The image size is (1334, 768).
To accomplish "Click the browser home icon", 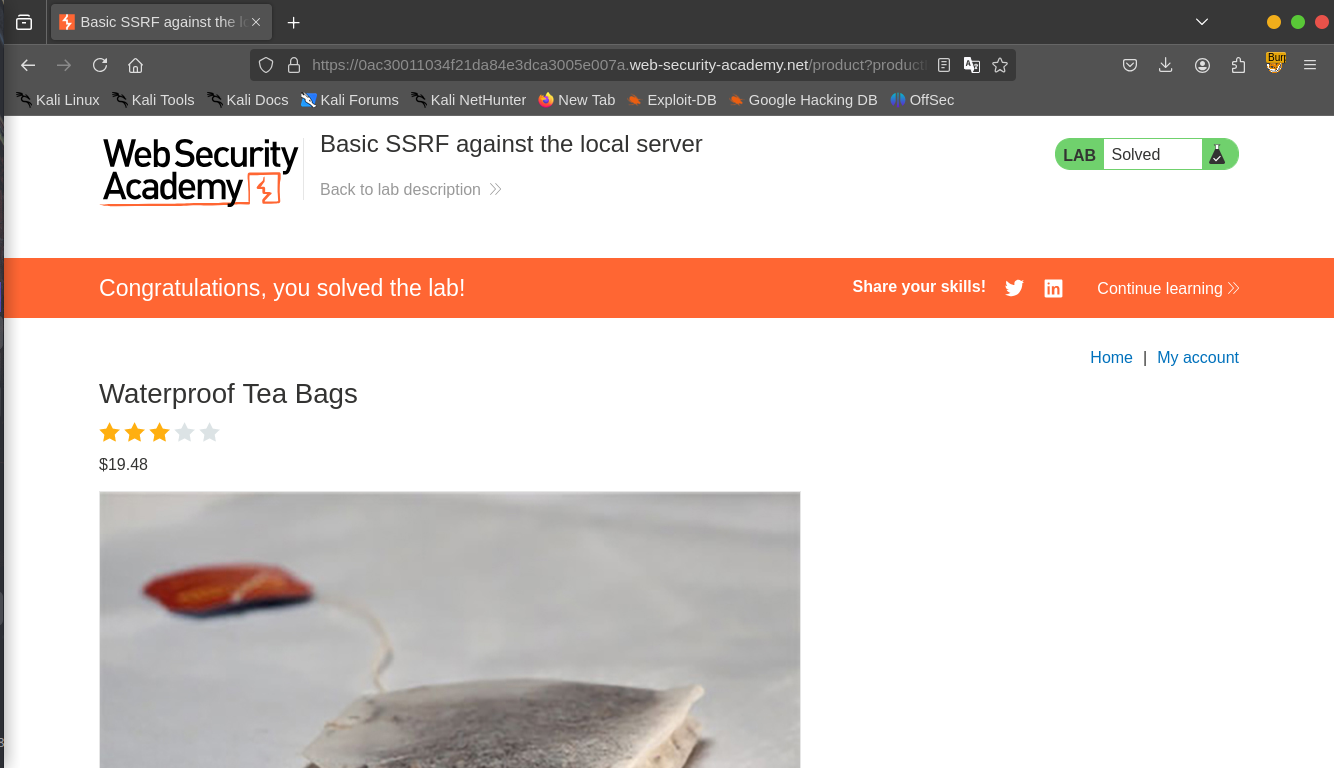I will click(135, 64).
